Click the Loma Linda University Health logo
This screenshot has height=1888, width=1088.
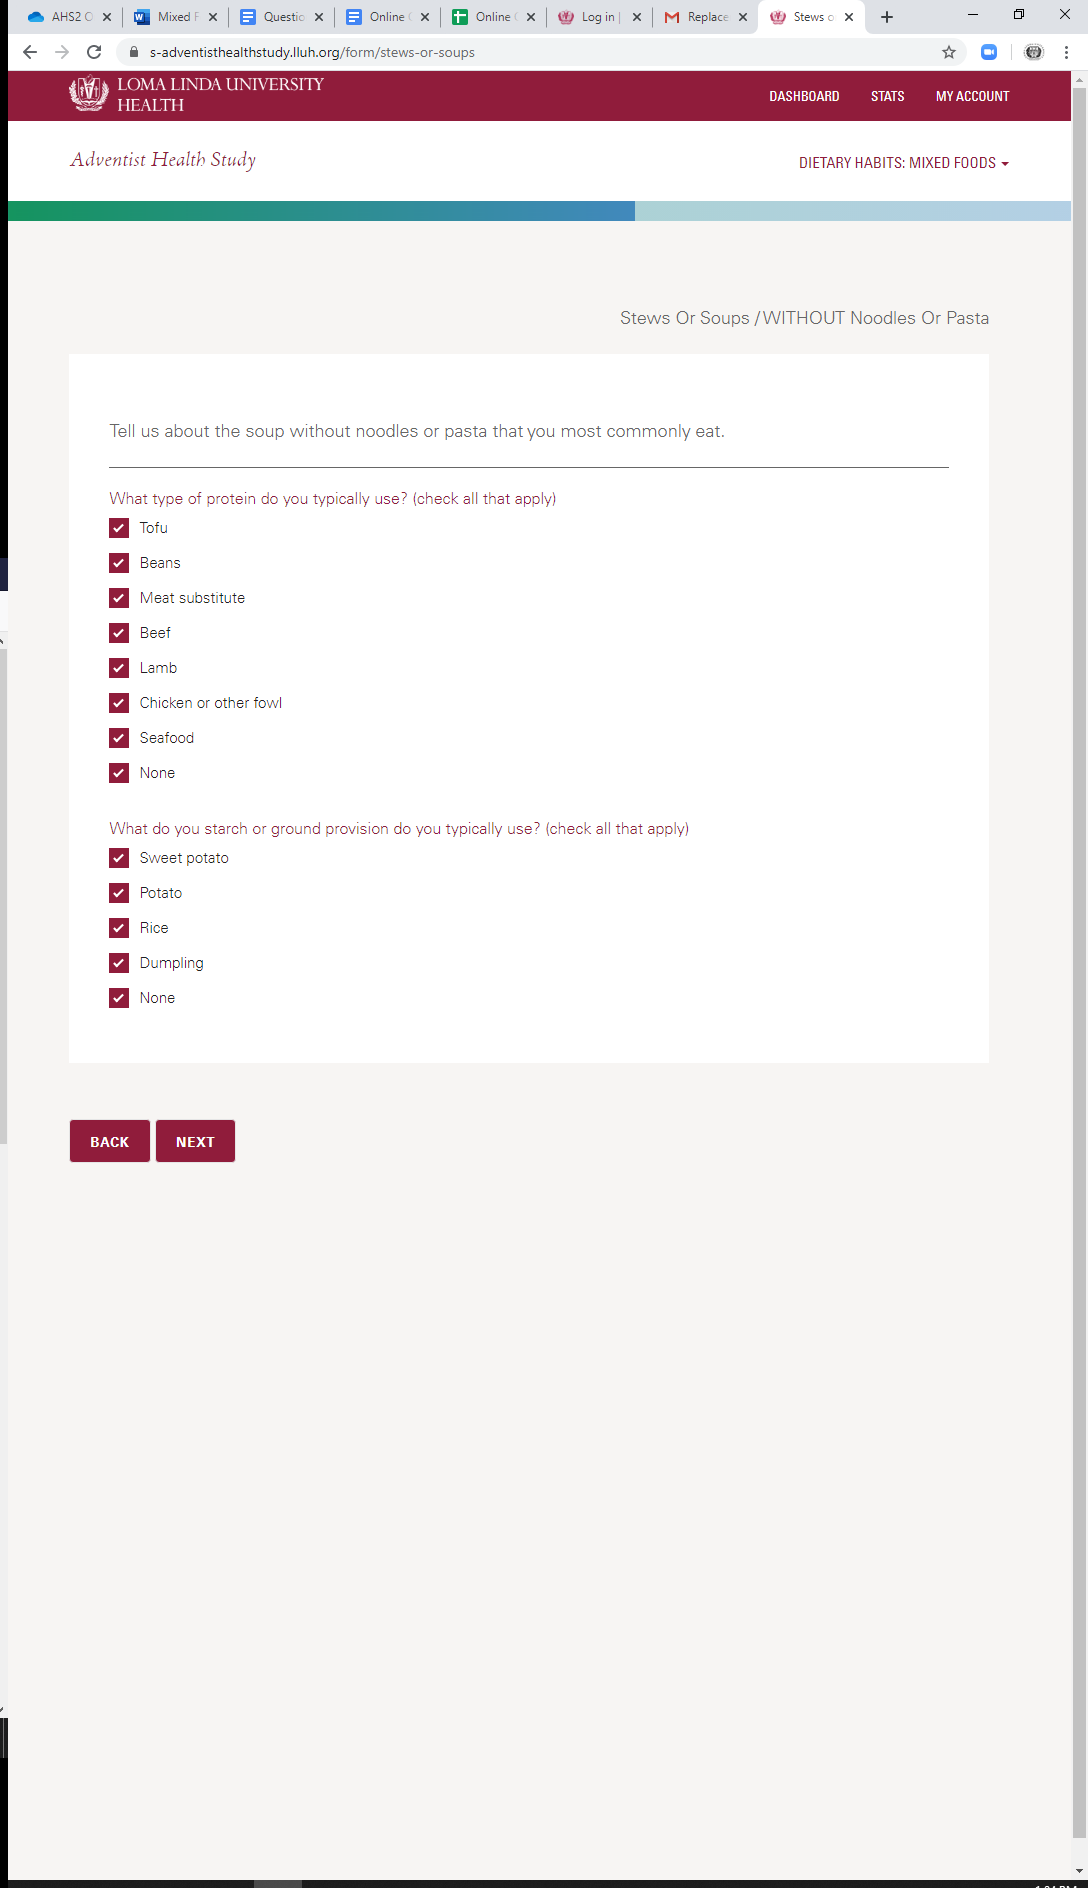coord(196,95)
